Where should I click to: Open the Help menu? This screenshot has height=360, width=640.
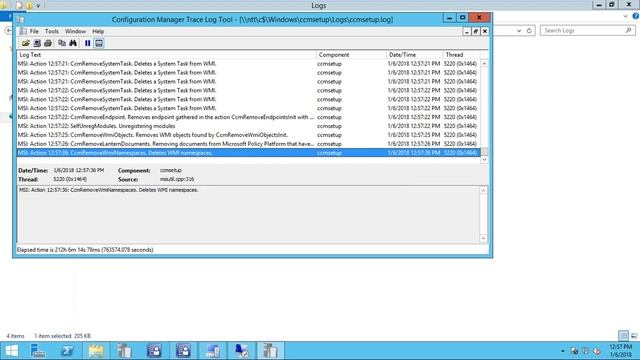point(98,31)
